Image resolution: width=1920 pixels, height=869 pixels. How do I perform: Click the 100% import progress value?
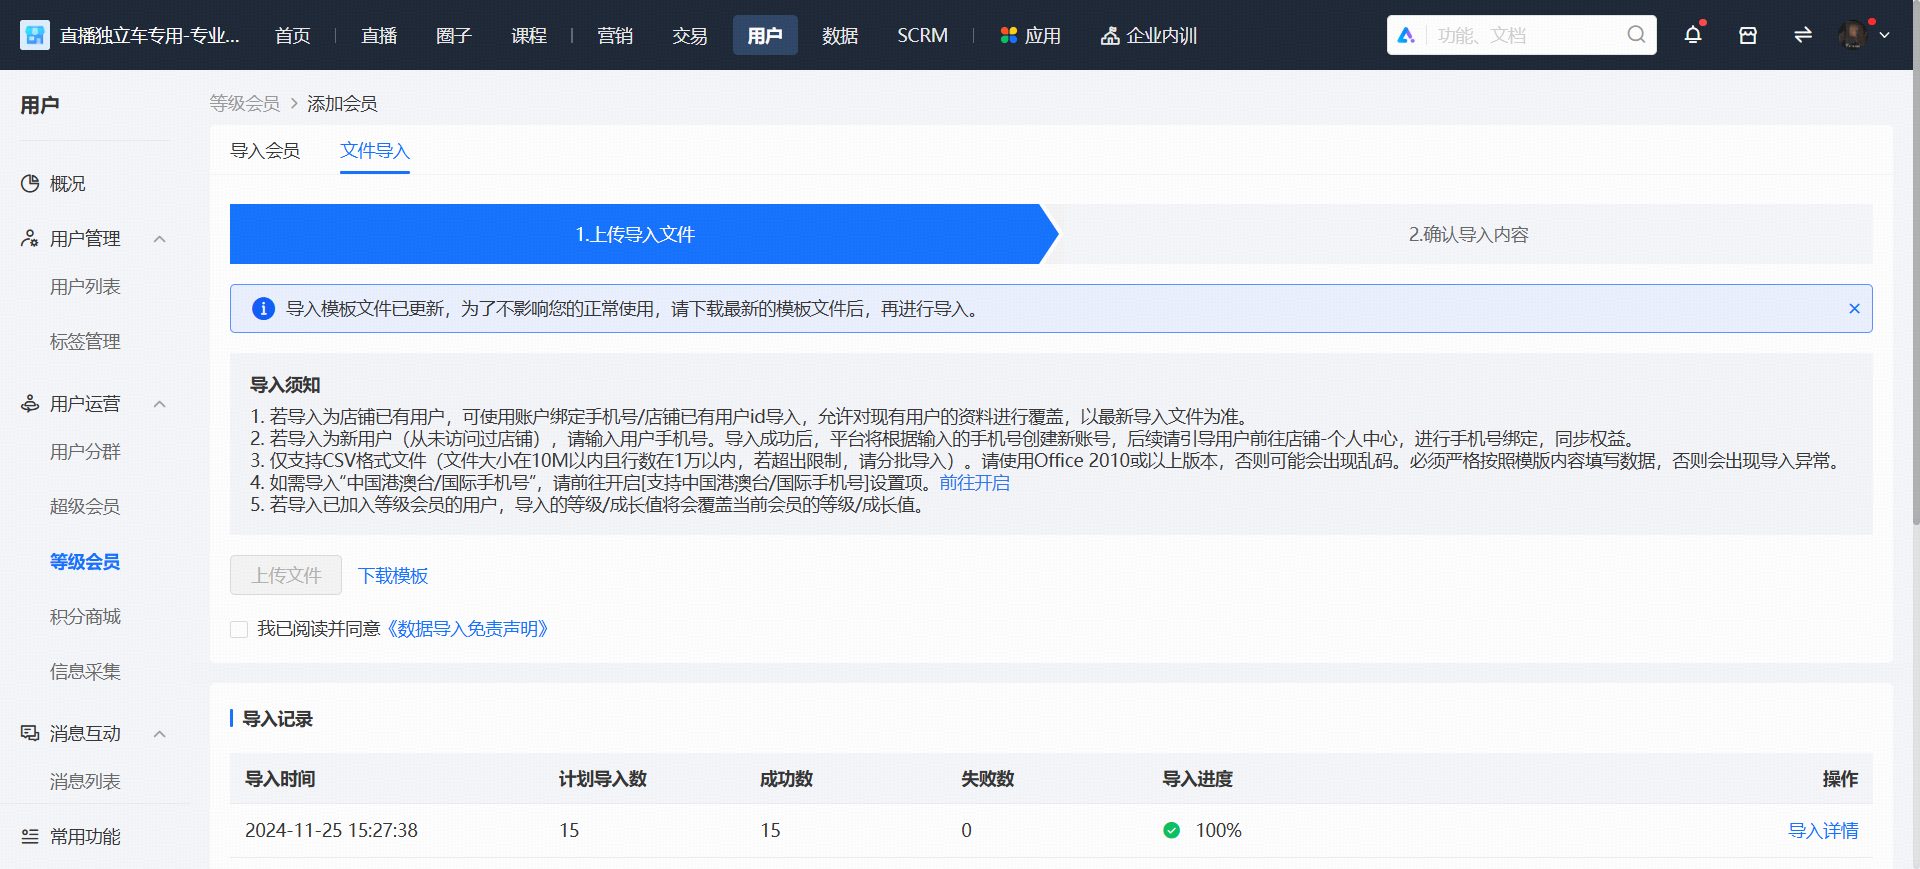[1219, 831]
